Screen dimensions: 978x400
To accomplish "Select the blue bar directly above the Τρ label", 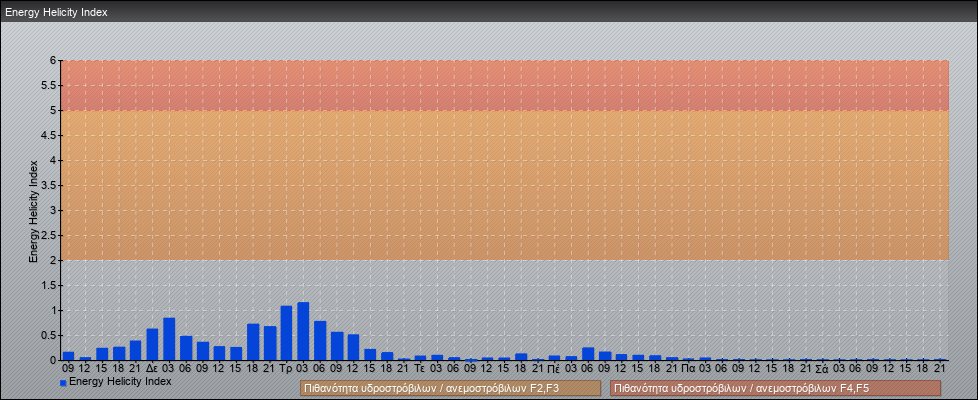I will [x=286, y=333].
